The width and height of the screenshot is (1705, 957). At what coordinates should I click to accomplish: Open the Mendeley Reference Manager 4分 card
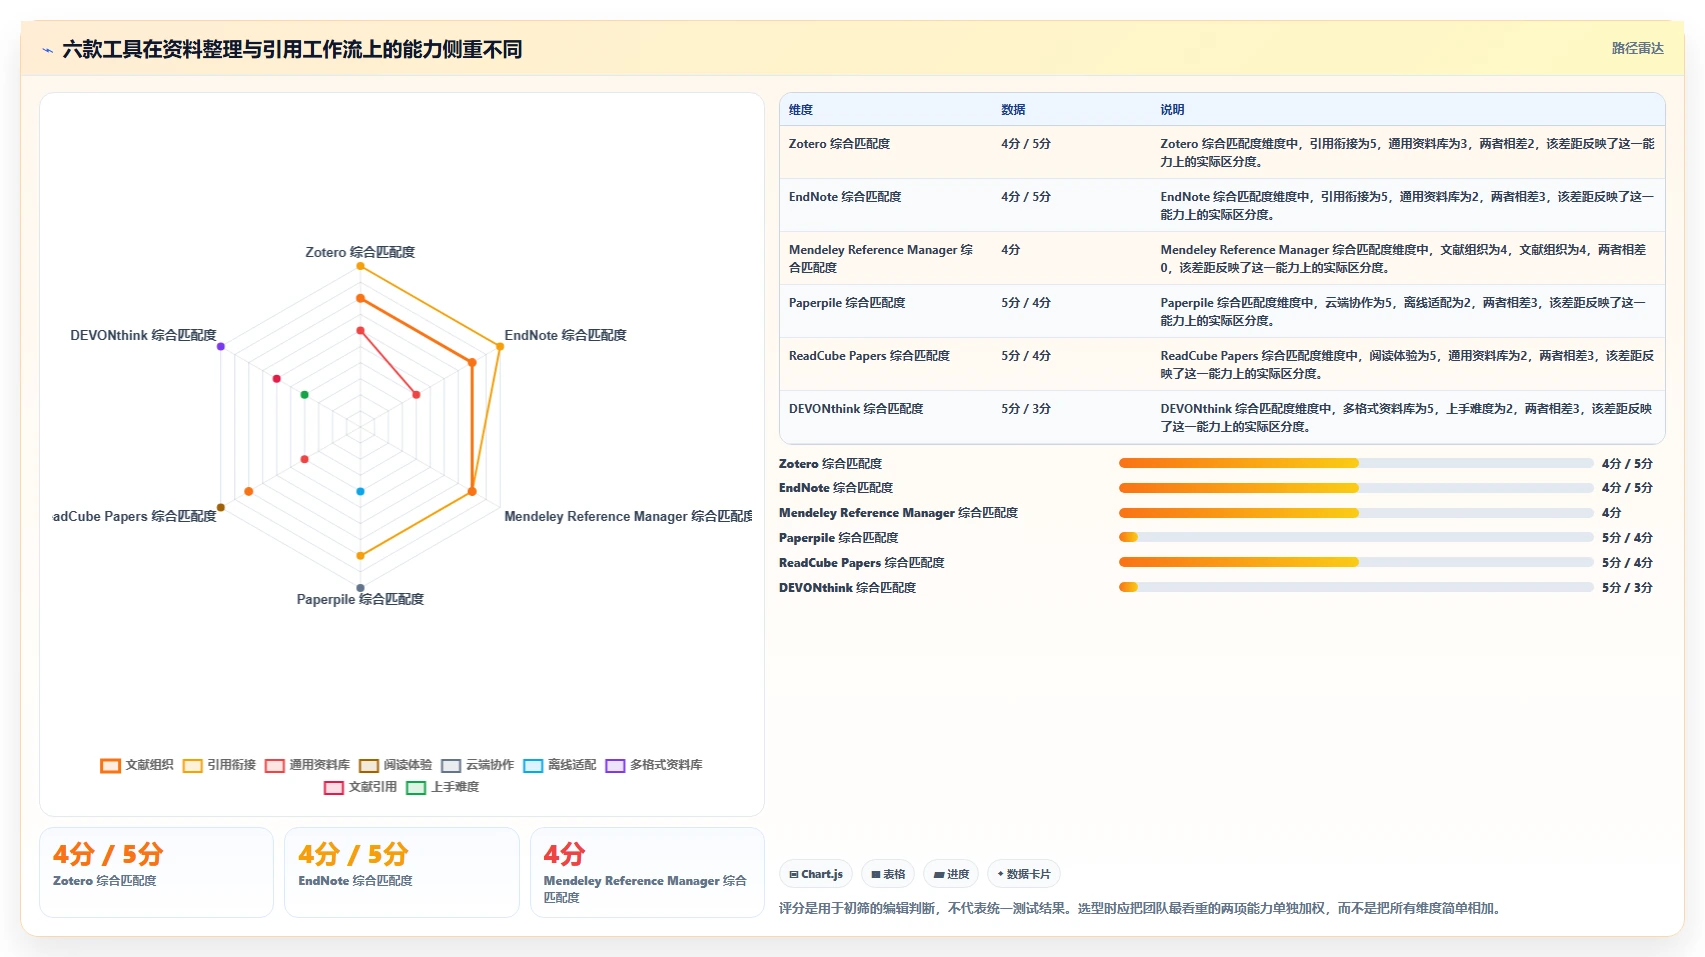(647, 872)
